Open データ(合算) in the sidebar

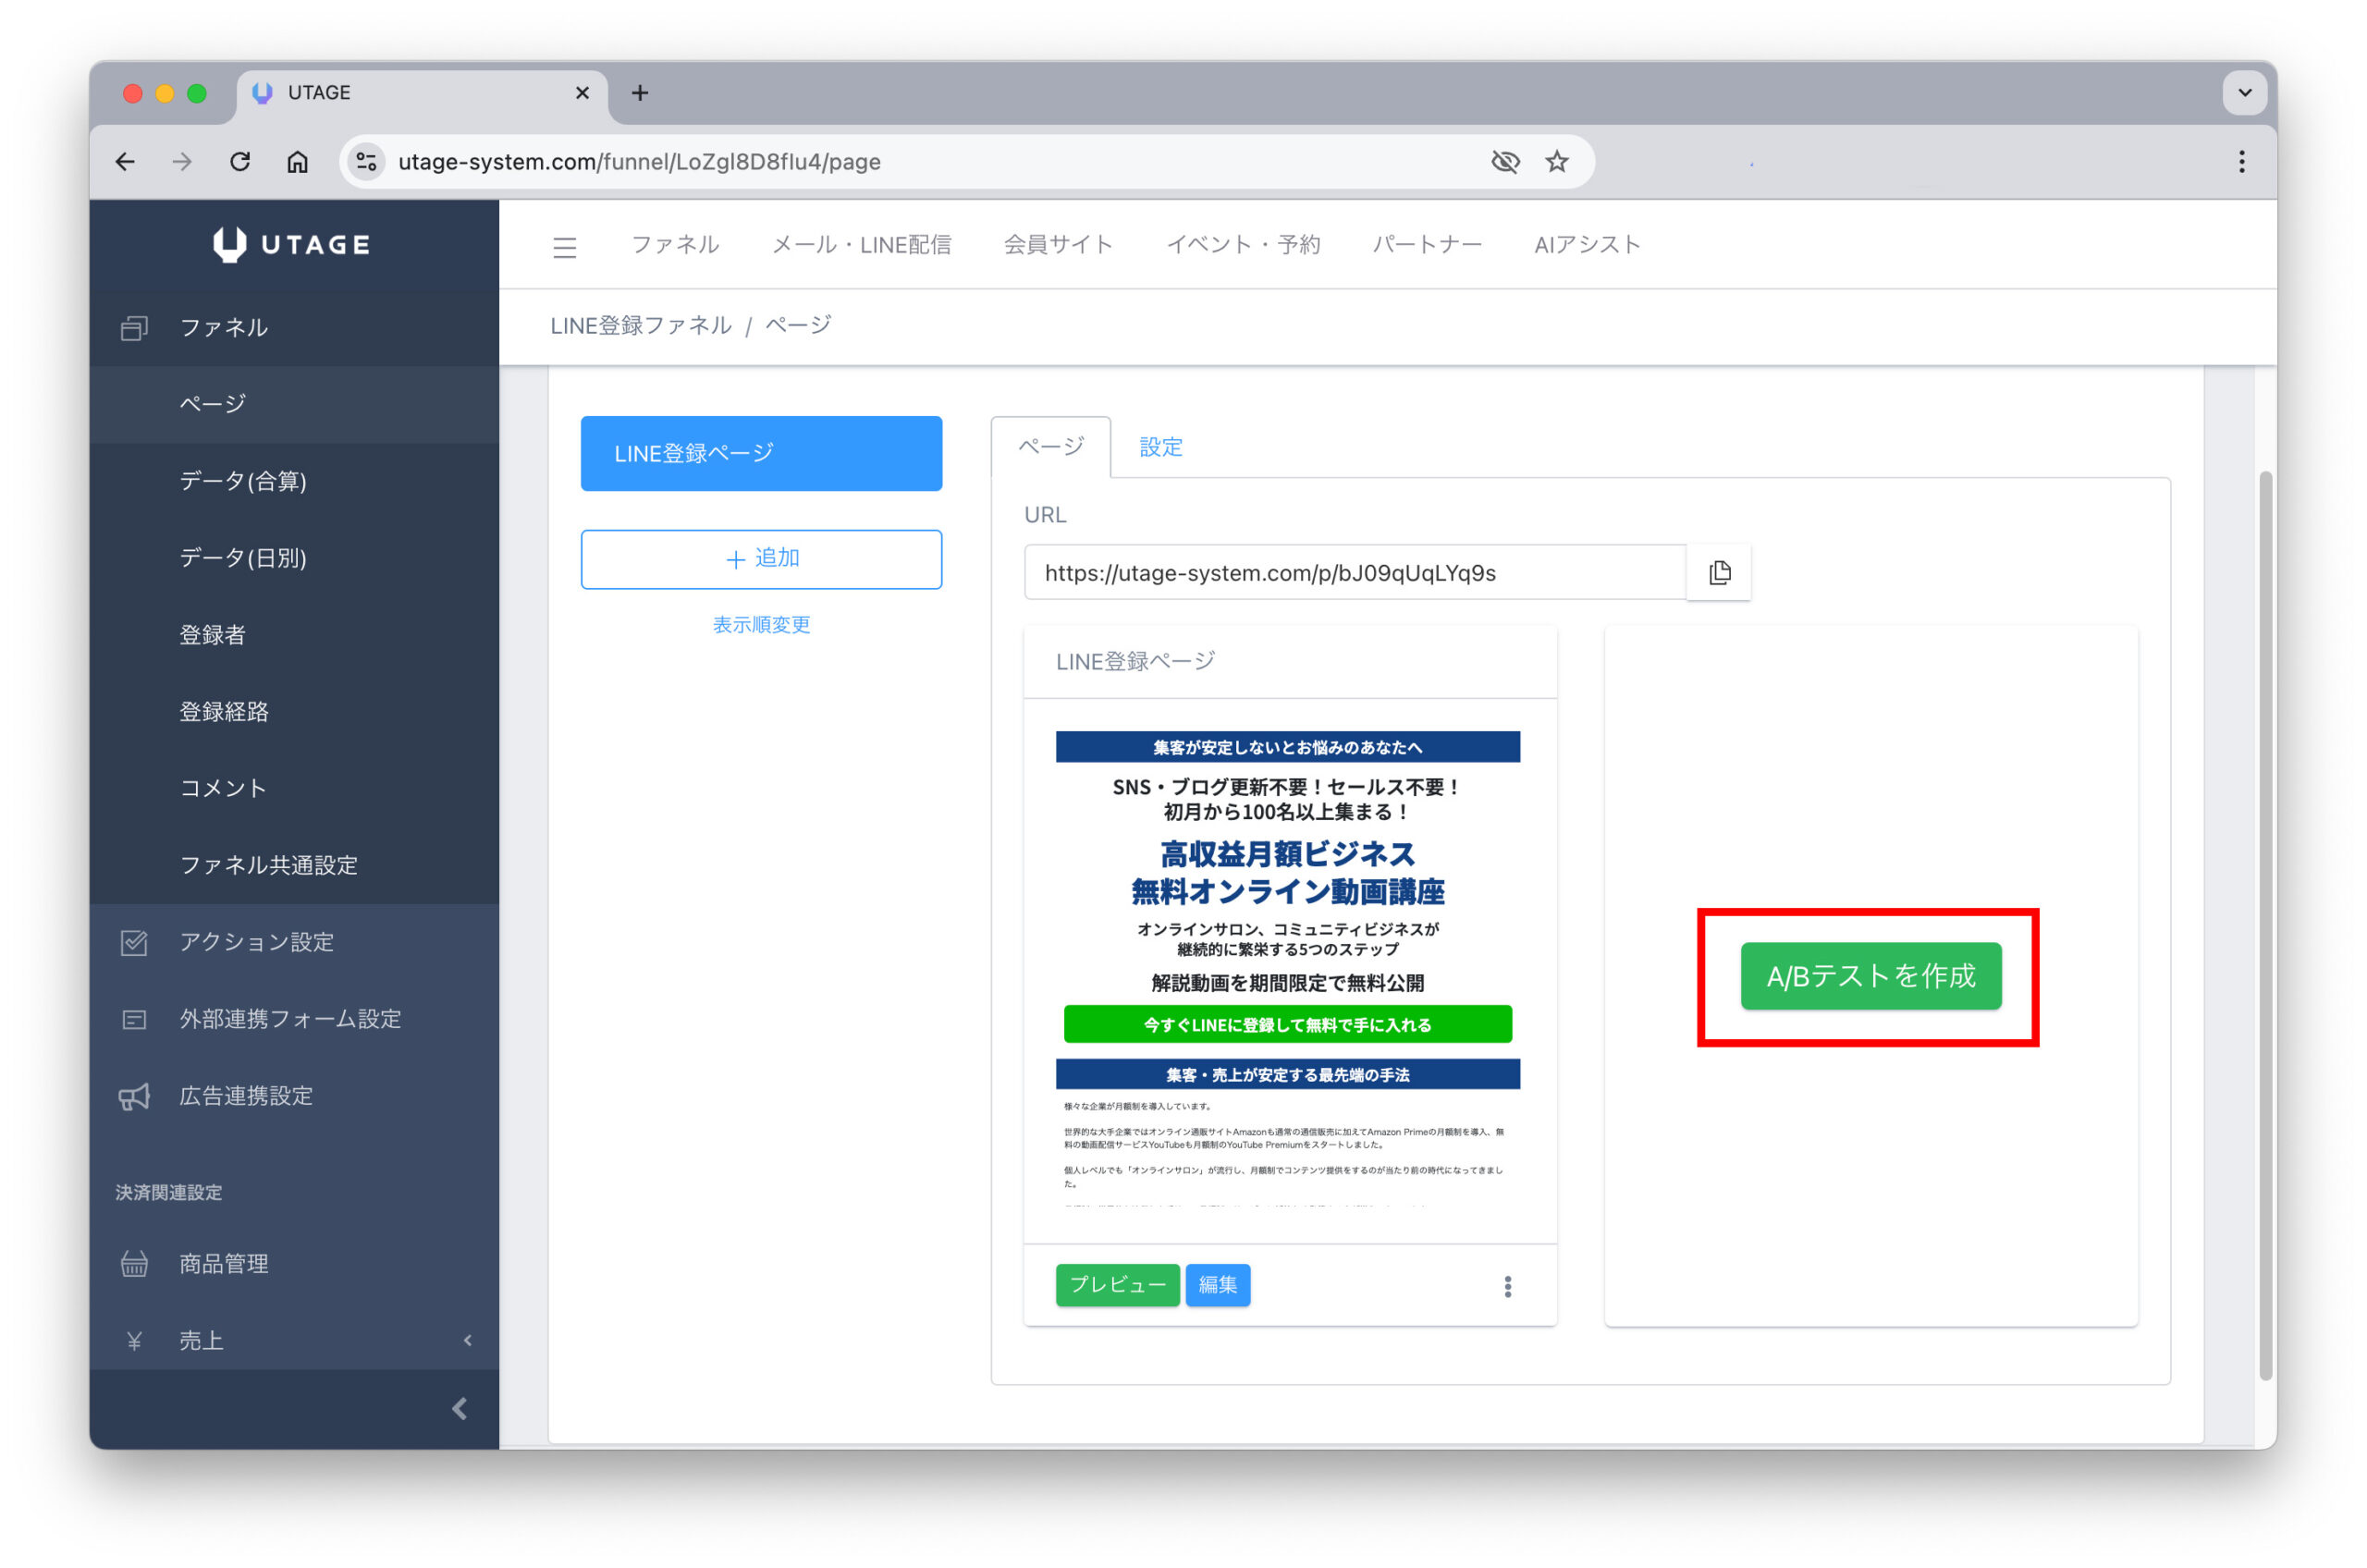coord(294,481)
